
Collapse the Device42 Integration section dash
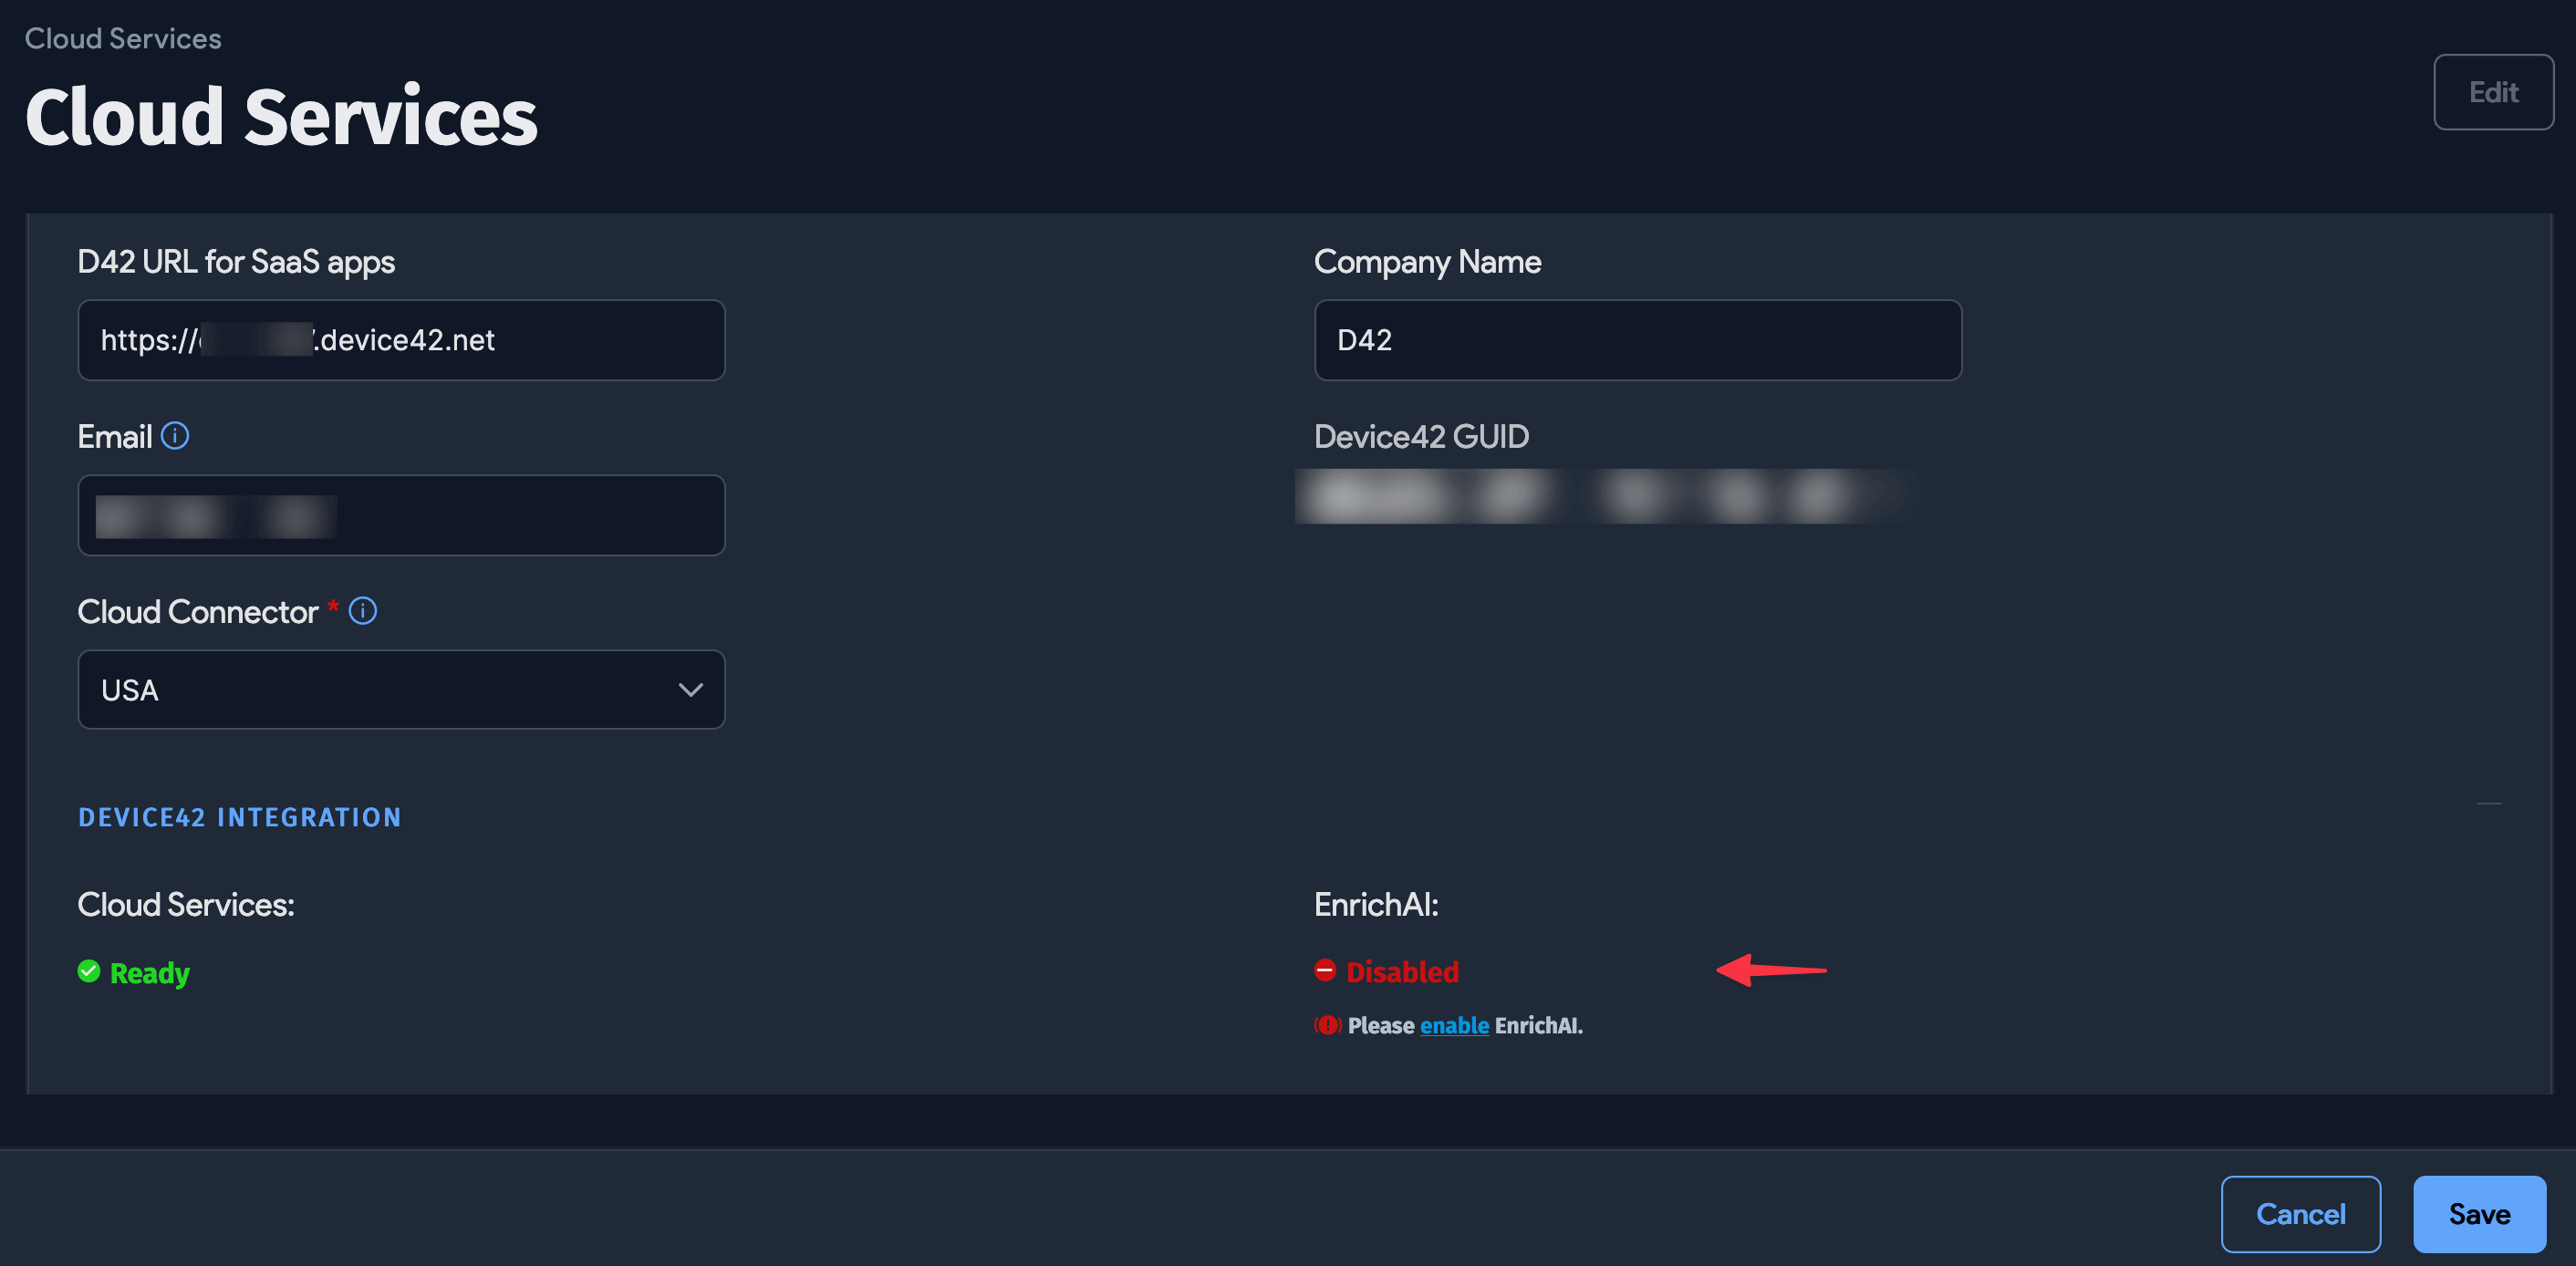point(2489,803)
